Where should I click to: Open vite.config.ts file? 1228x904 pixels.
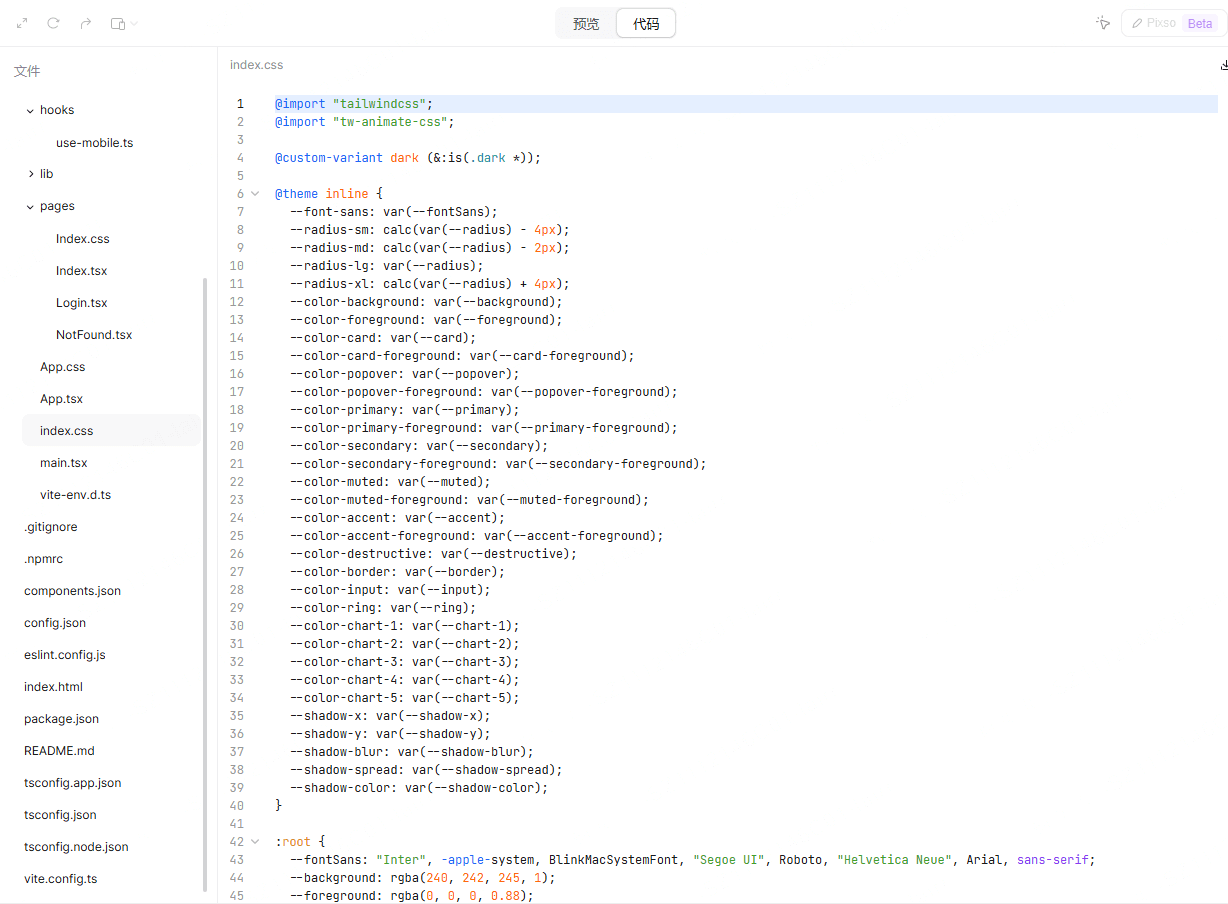60,879
